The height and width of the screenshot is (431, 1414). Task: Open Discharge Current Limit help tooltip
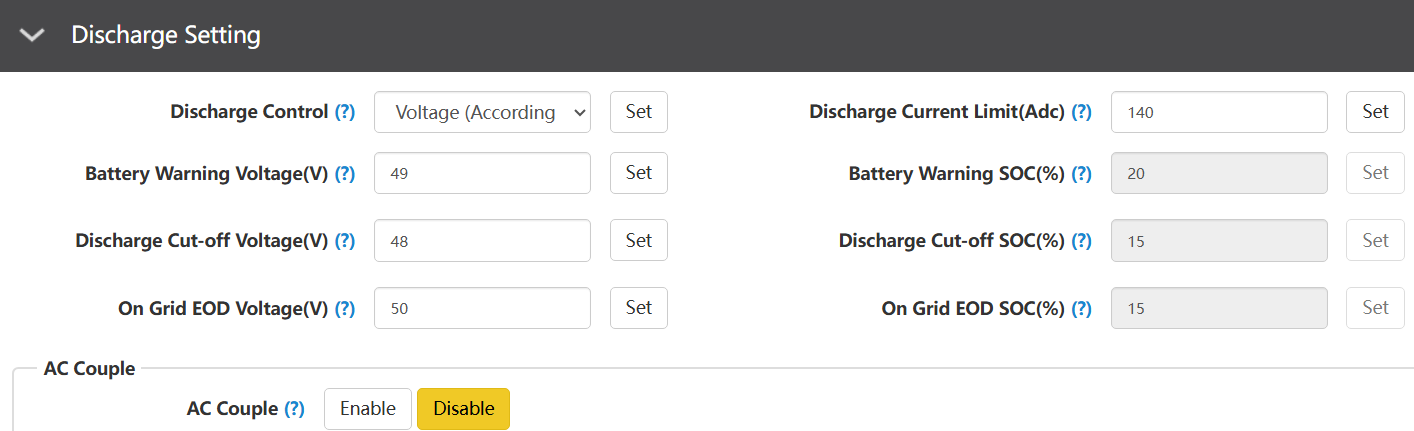(x=1081, y=112)
